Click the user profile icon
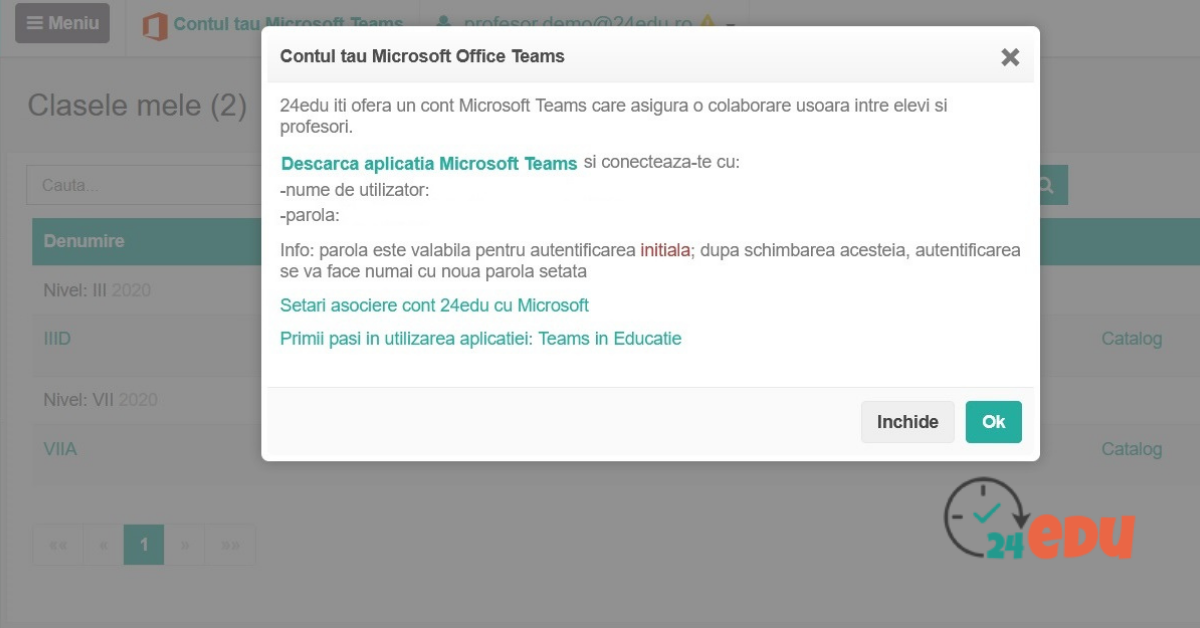The width and height of the screenshot is (1200, 628). pos(443,23)
